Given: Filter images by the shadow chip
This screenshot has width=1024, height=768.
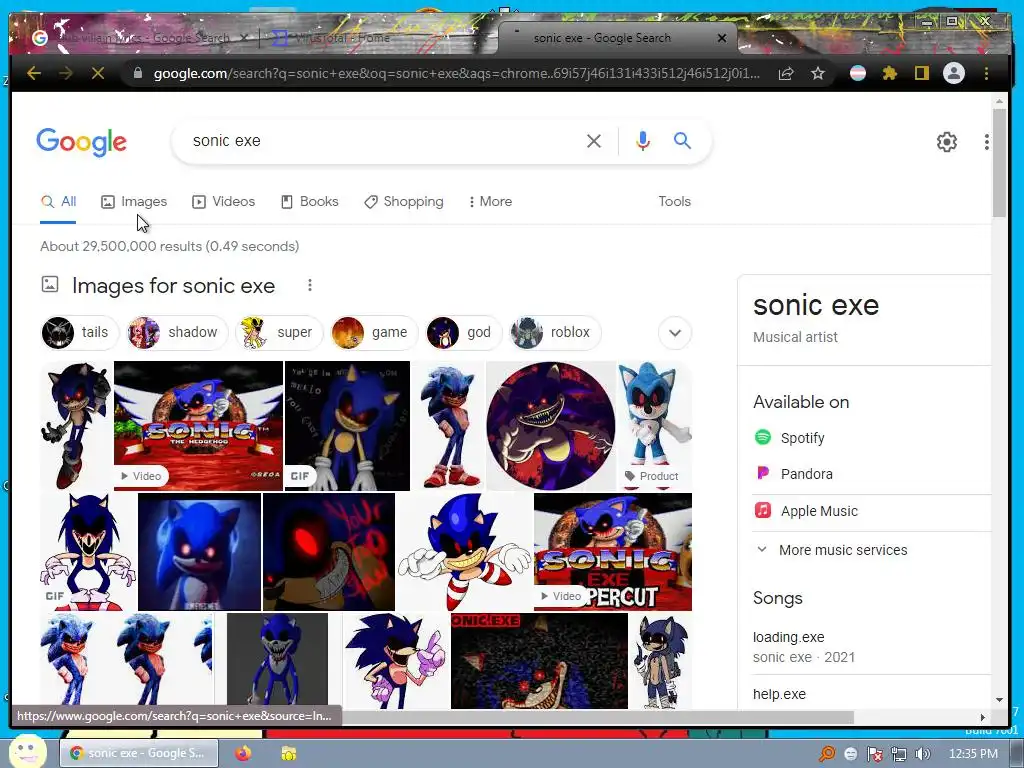Looking at the screenshot, I should [x=176, y=332].
